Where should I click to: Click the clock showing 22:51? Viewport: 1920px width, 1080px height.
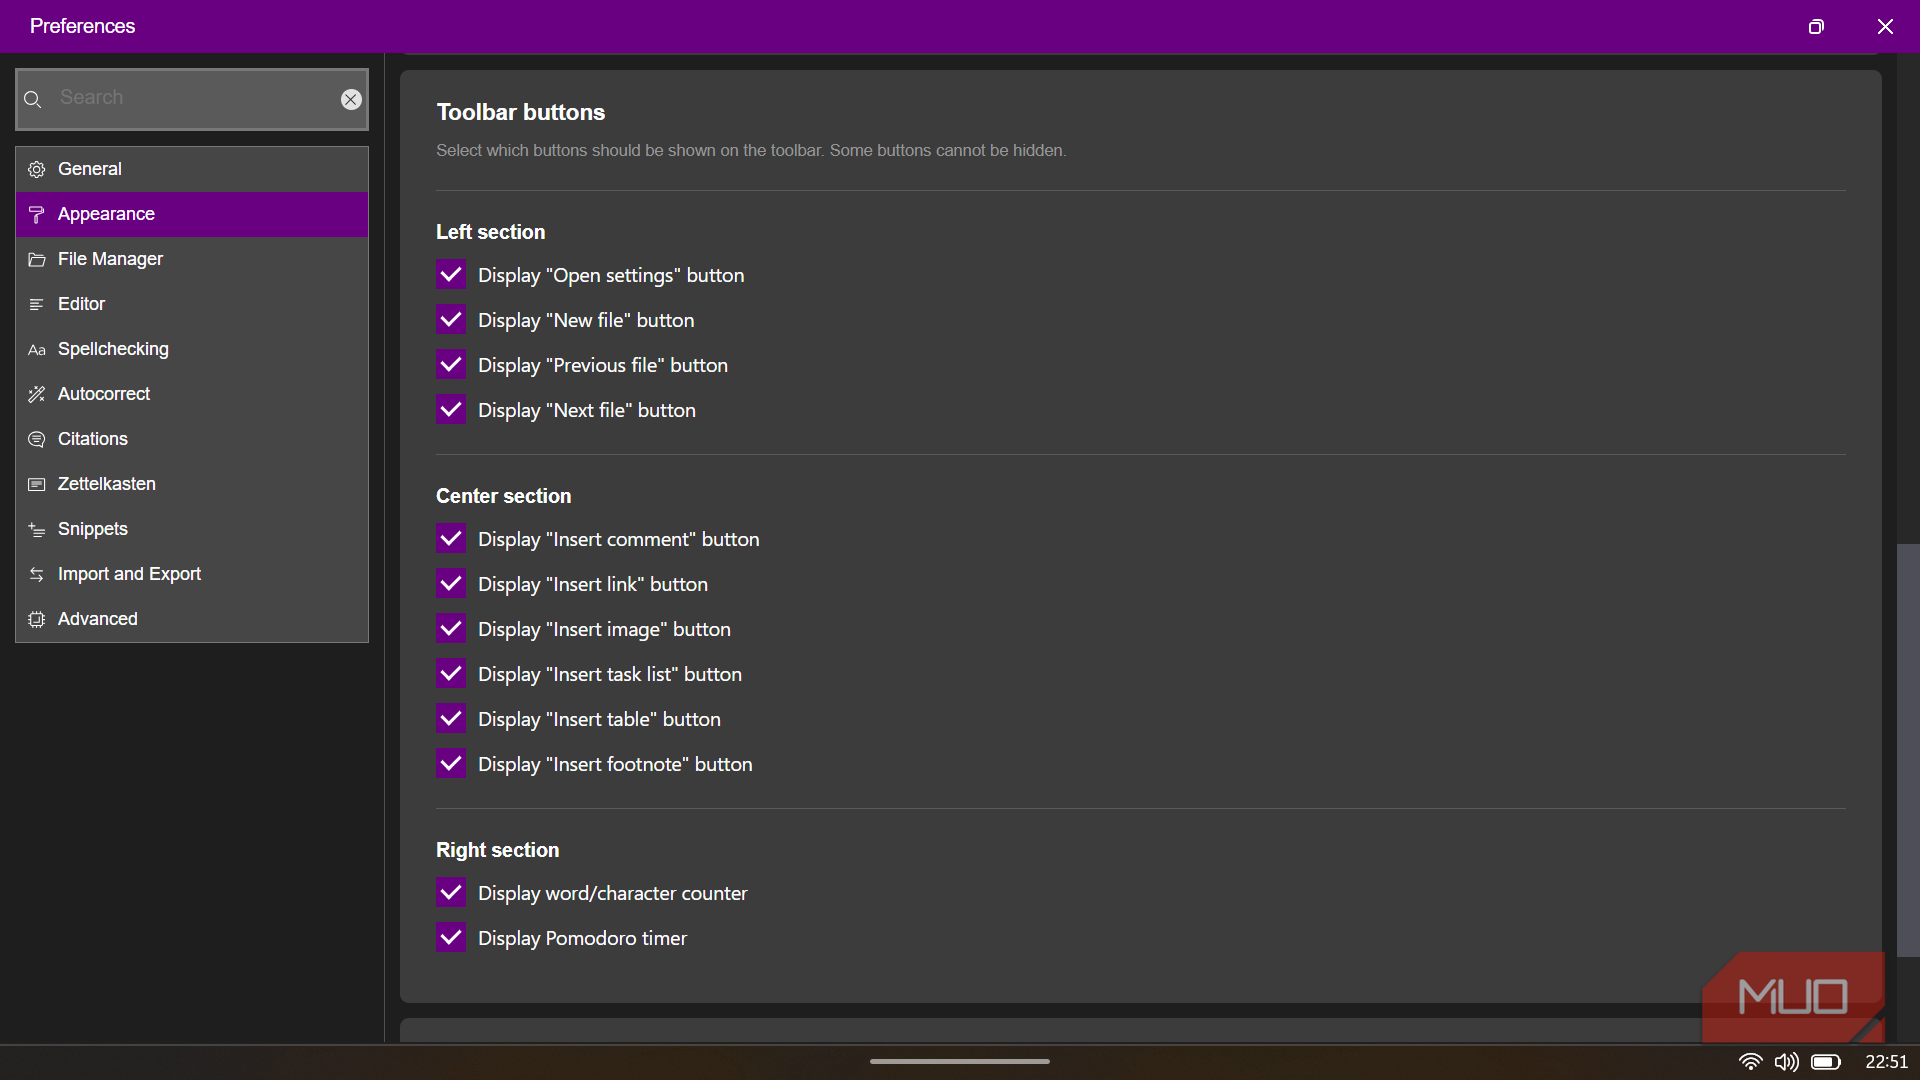pyautogui.click(x=1886, y=1062)
